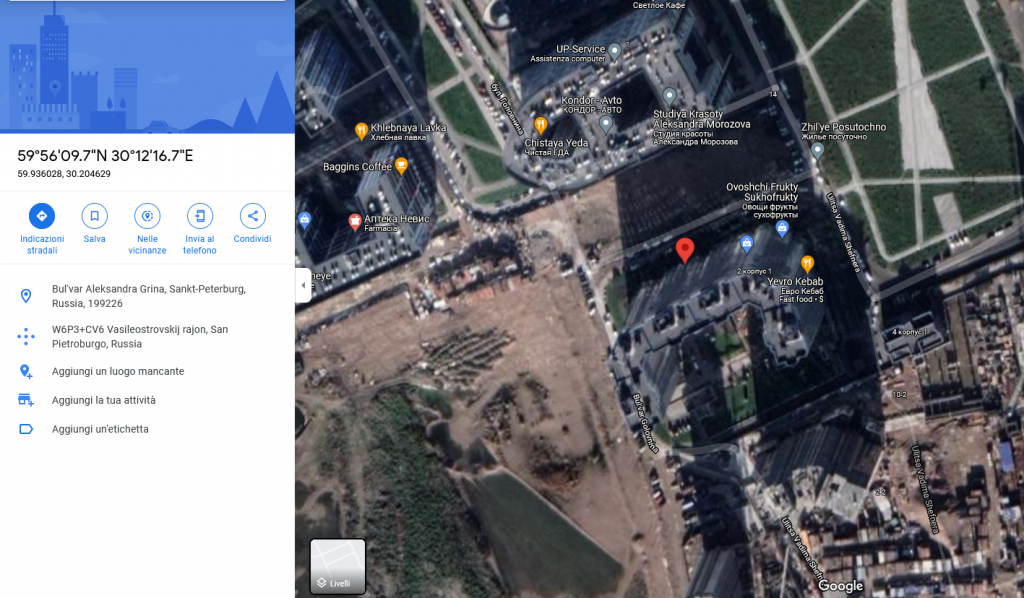
Task: Share the place using Condividi
Action: pyautogui.click(x=252, y=216)
